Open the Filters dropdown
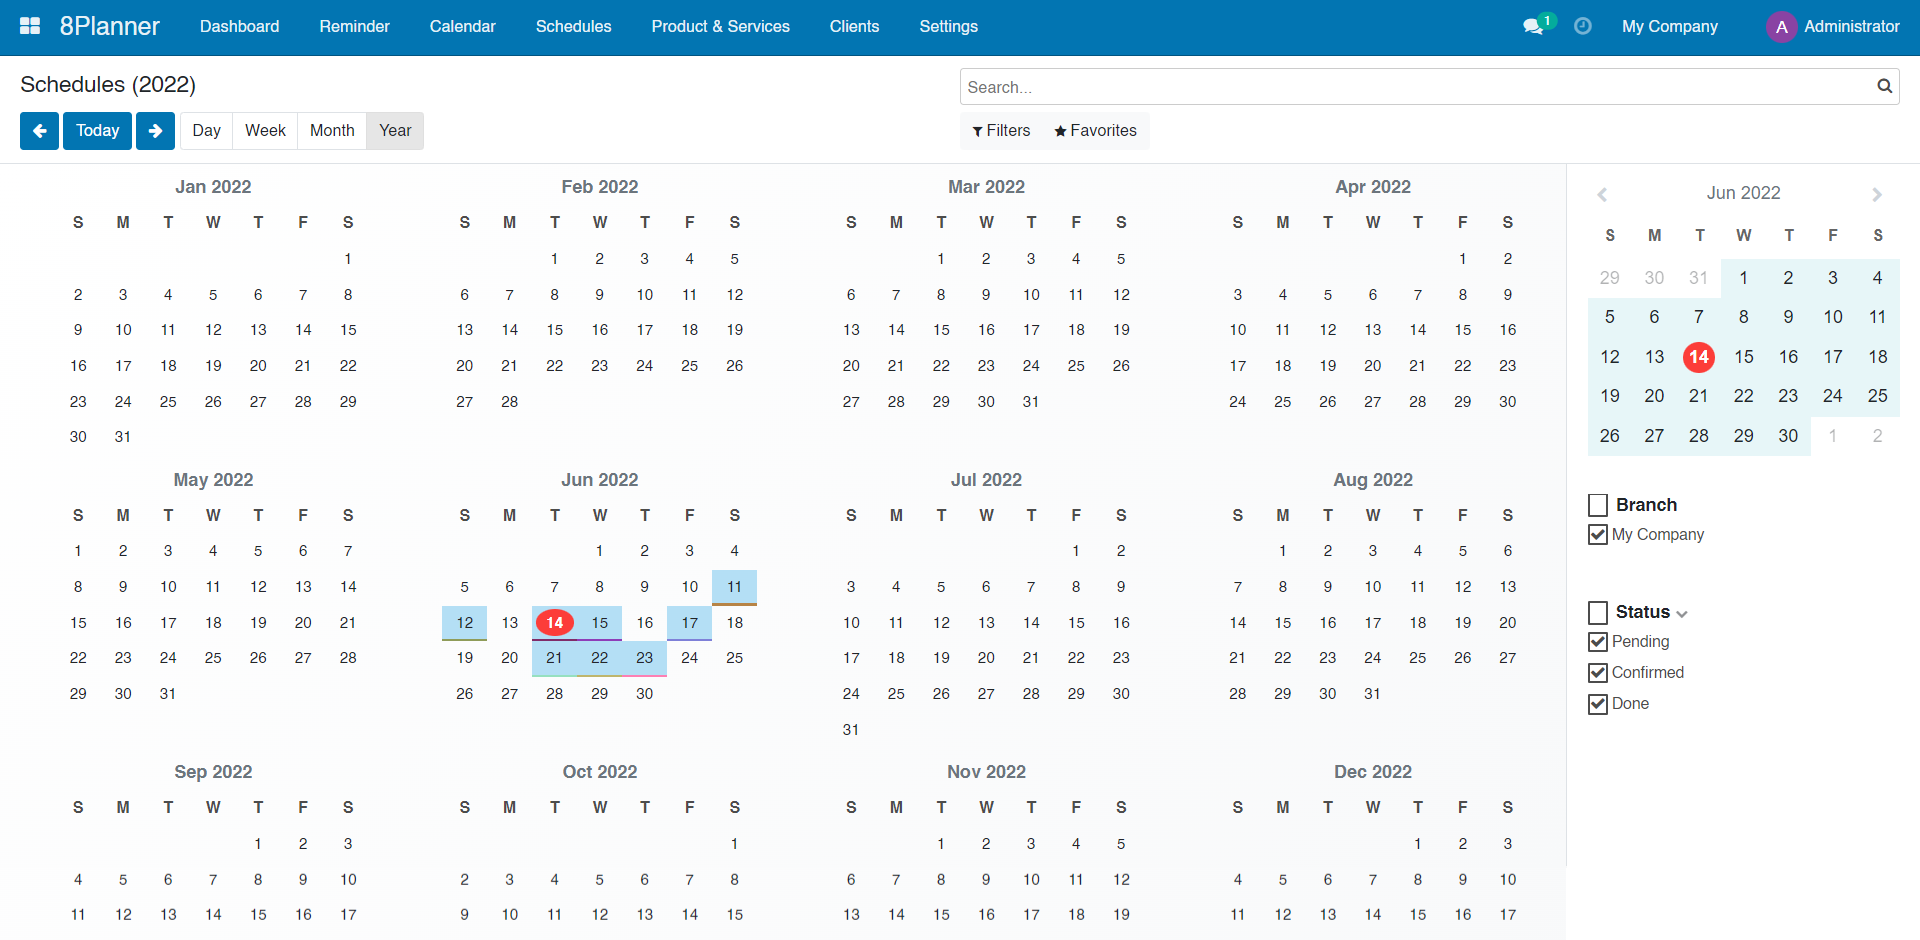The height and width of the screenshot is (940, 1920). coord(1001,131)
